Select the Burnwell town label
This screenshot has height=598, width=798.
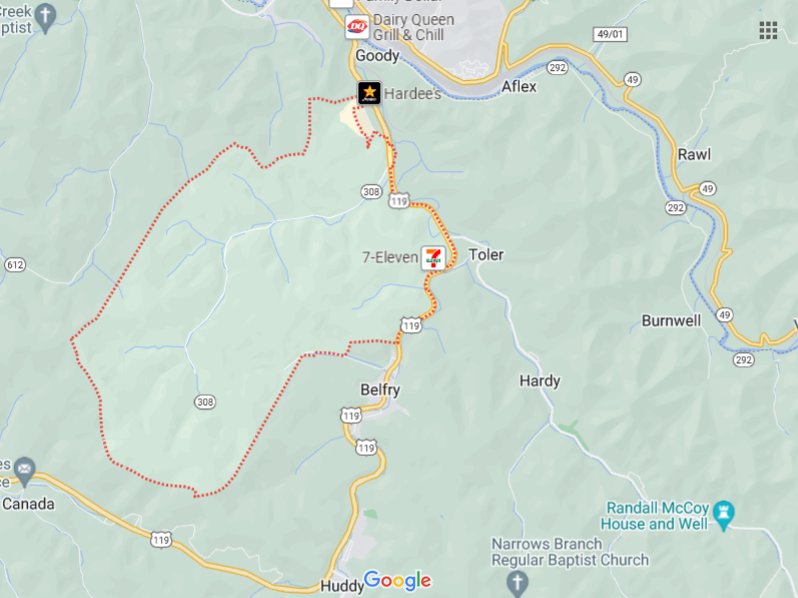pyautogui.click(x=671, y=321)
